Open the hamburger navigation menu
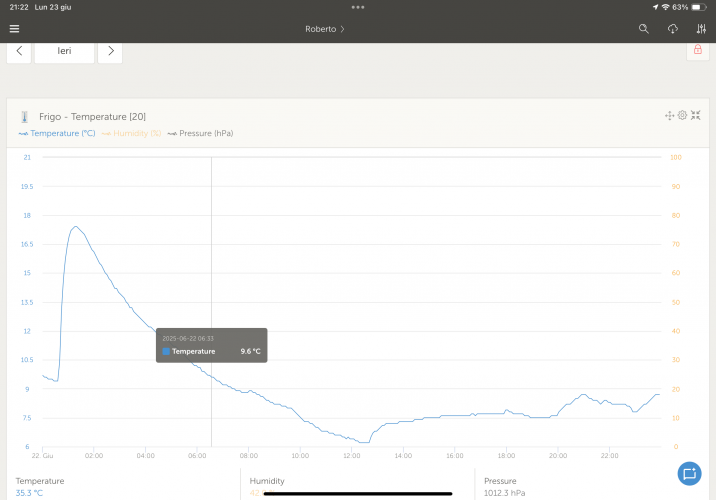716x500 pixels. [14, 29]
